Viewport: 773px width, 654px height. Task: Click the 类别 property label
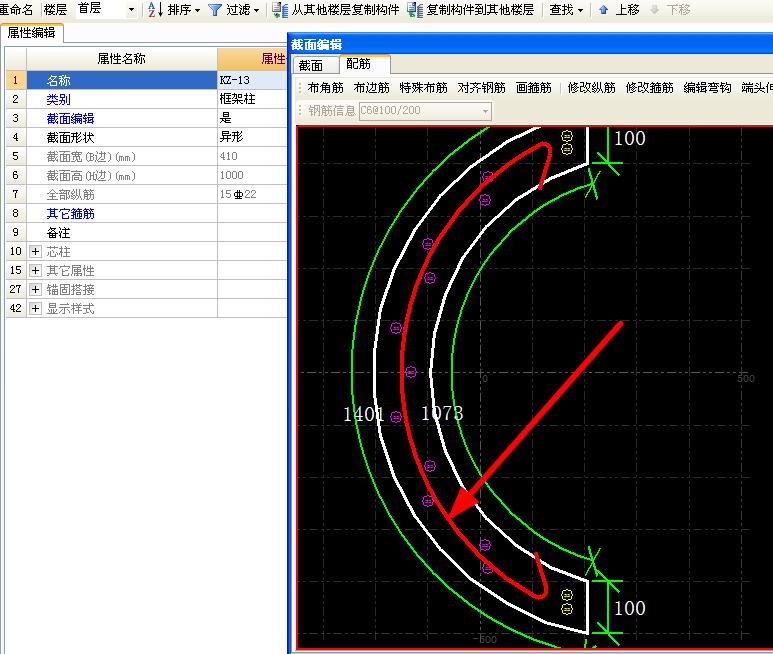[58, 99]
